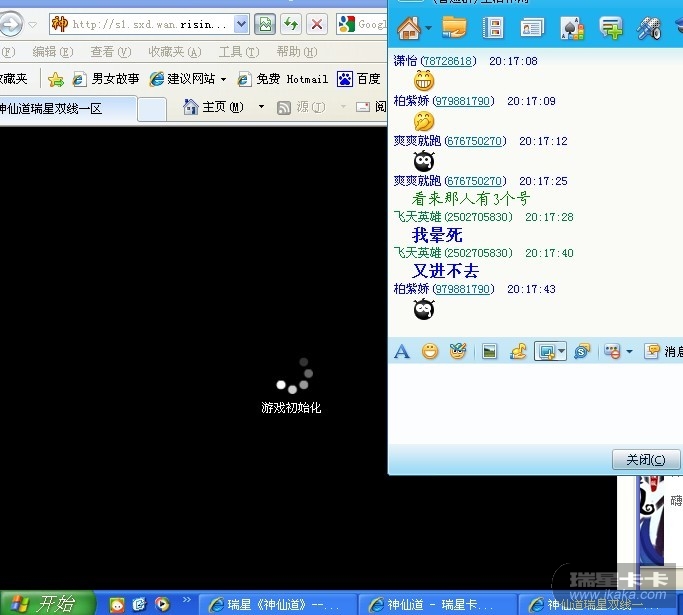Click the music note share icon
This screenshot has width=683, height=615.
(x=518, y=351)
